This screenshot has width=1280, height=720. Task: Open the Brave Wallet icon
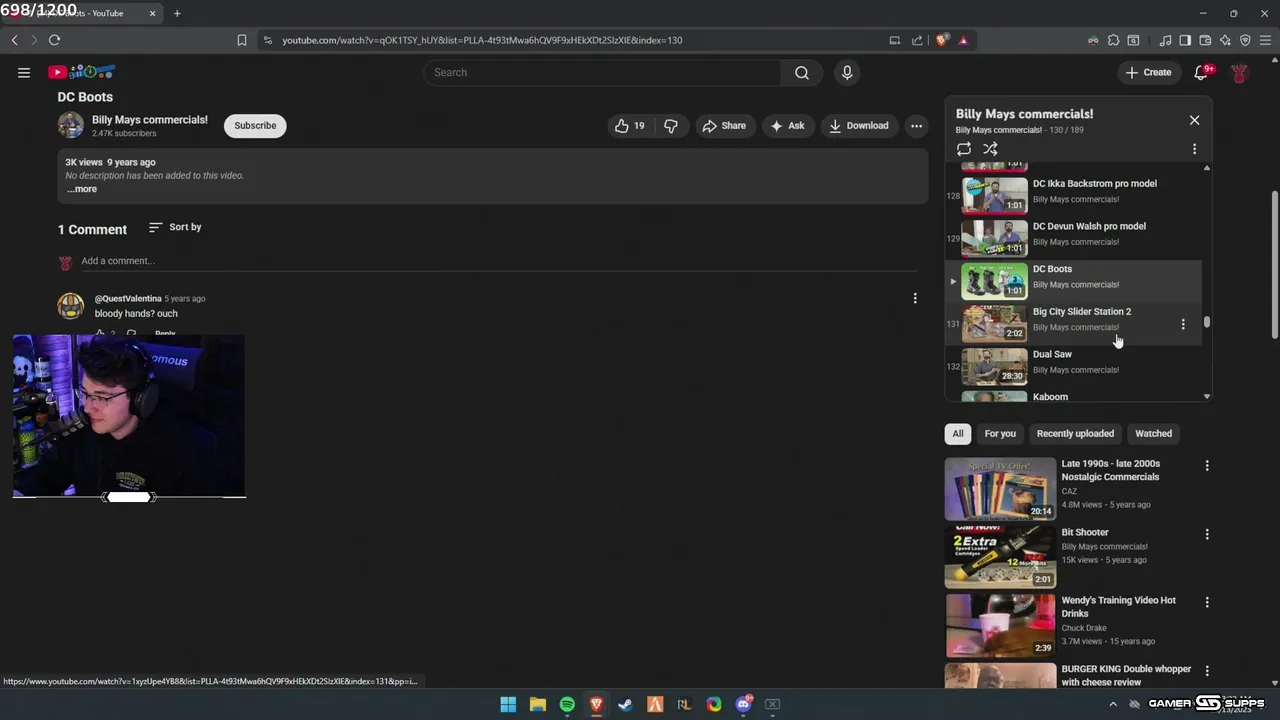pyautogui.click(x=1205, y=40)
